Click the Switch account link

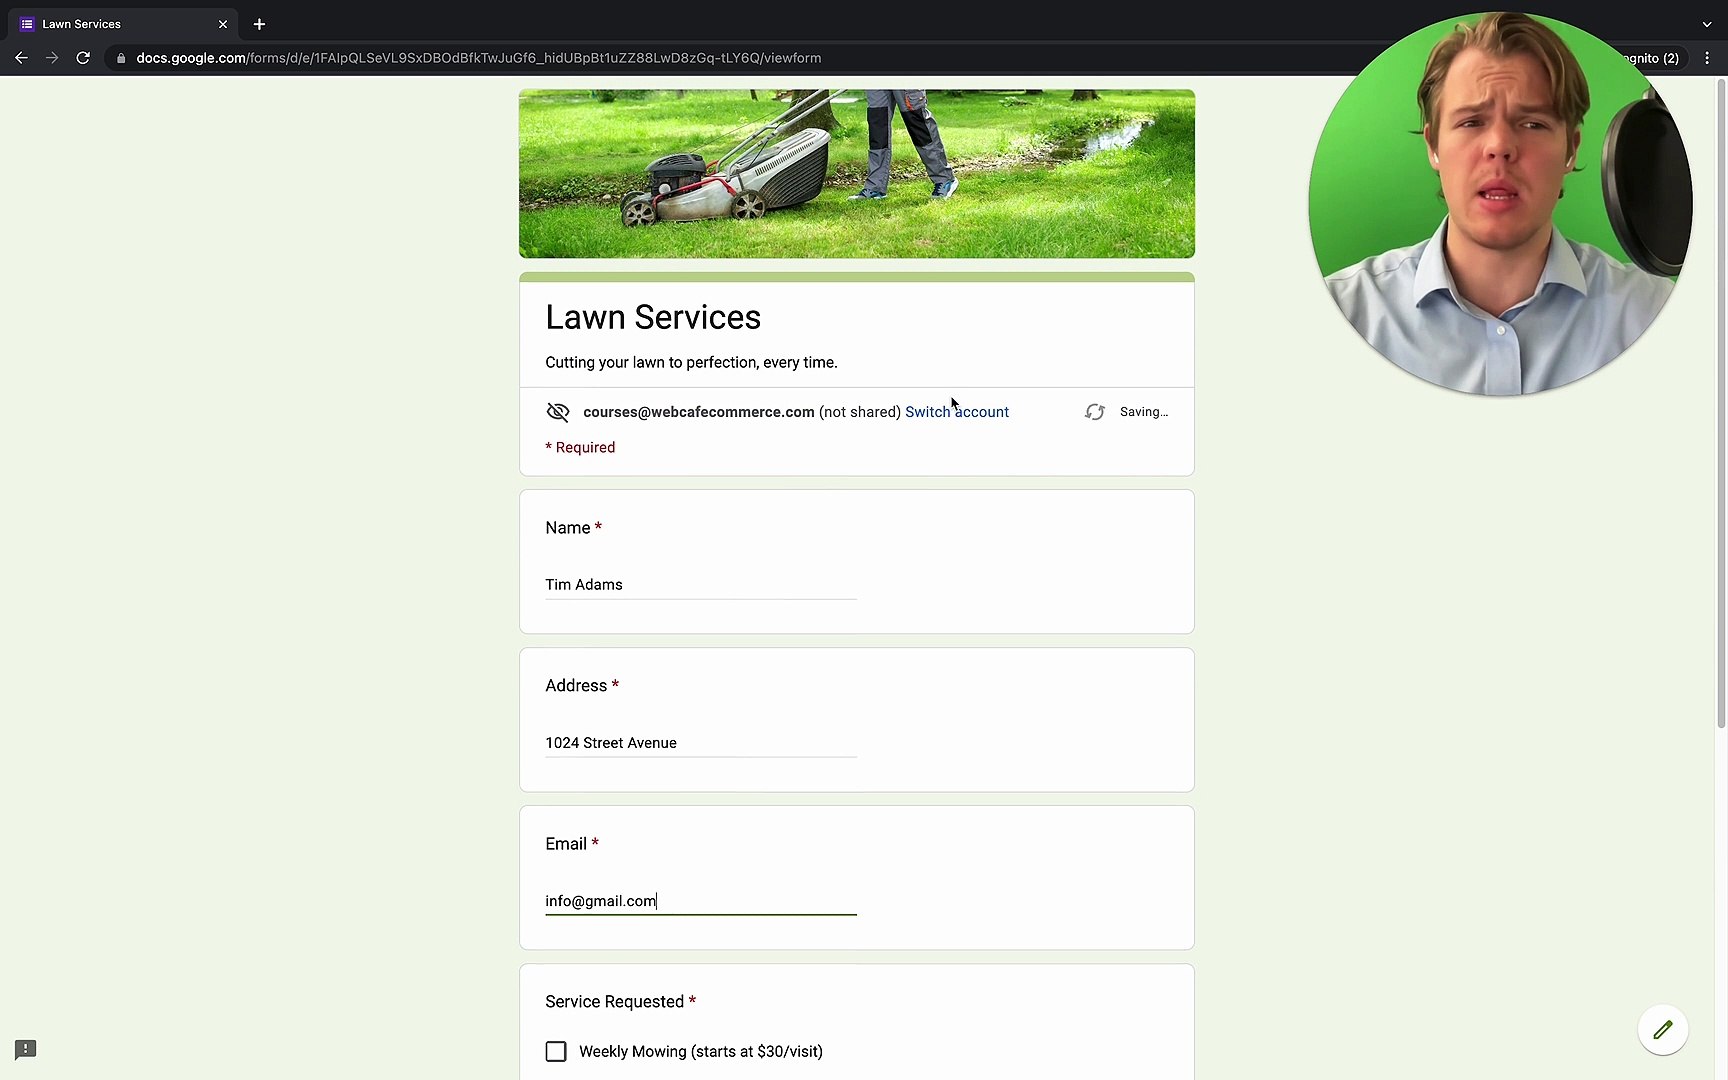tap(956, 412)
